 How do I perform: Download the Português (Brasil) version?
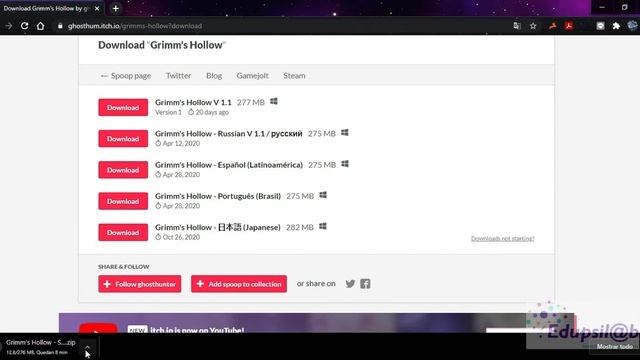tap(123, 201)
